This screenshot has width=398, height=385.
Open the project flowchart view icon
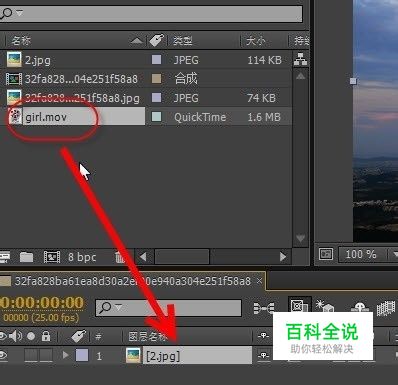coord(301,59)
